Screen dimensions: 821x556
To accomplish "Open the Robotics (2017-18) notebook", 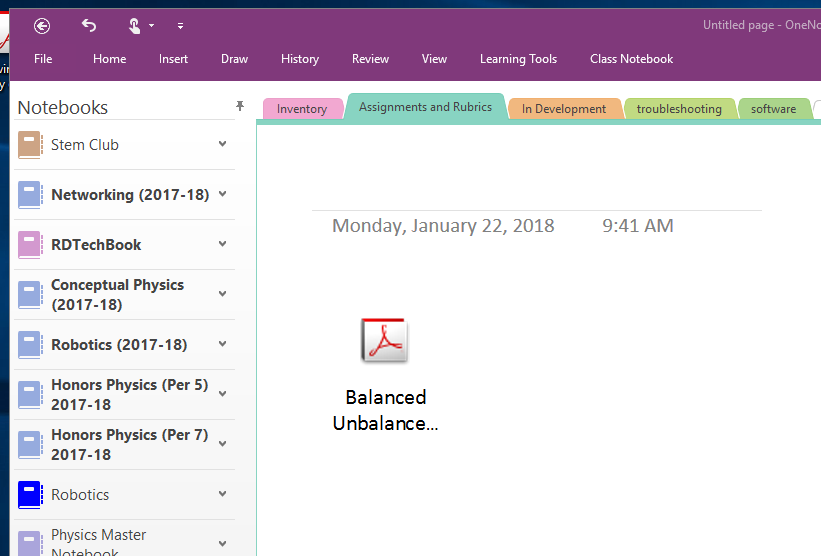I will [125, 344].
